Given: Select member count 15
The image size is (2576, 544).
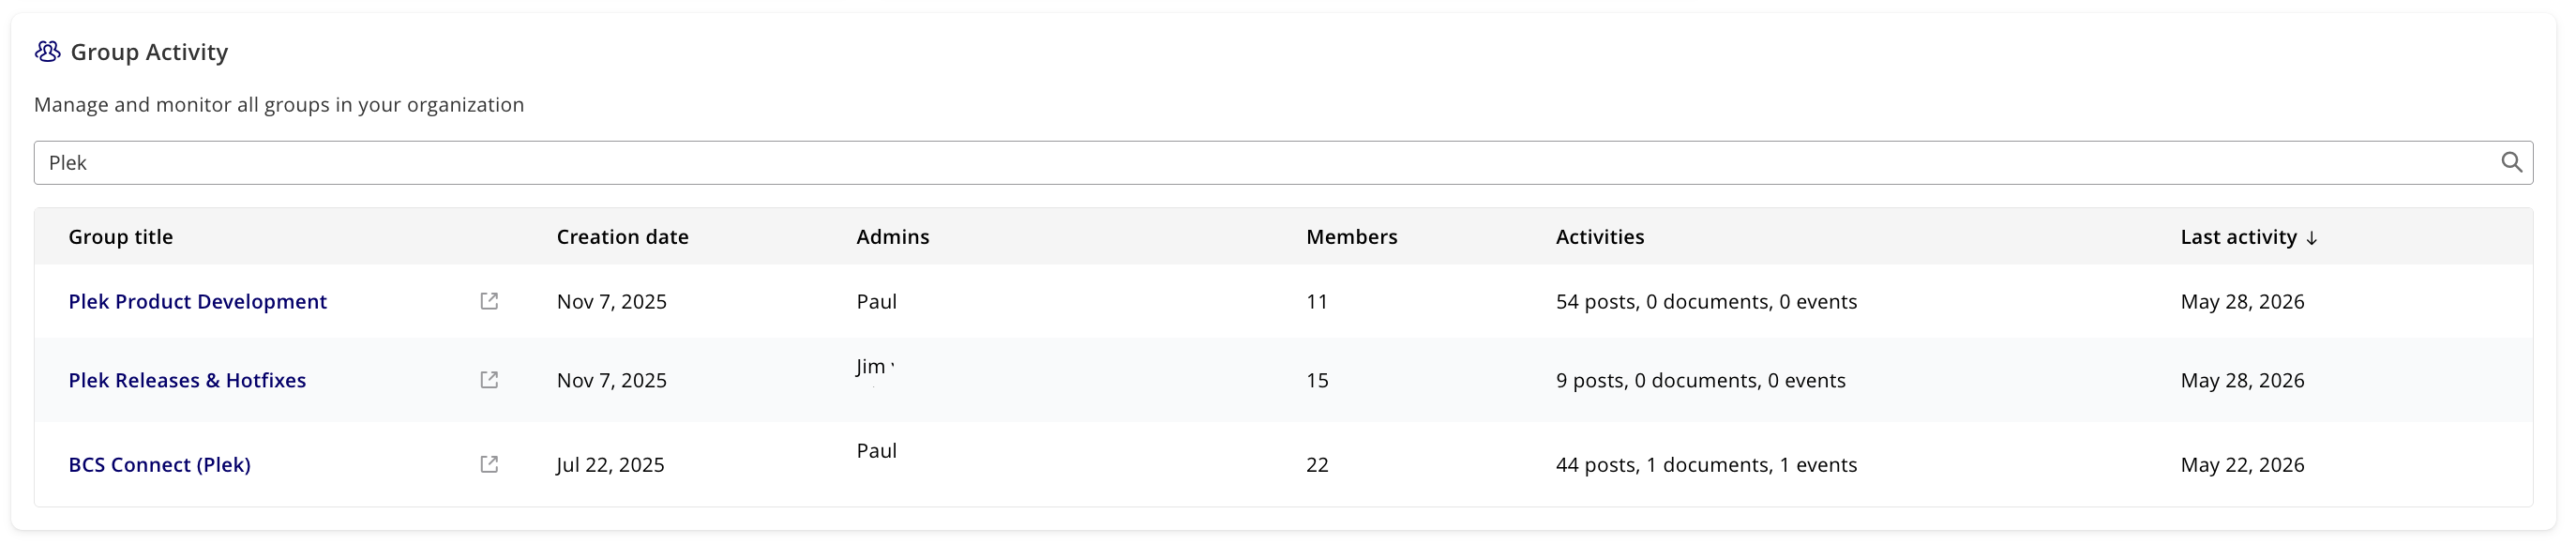Looking at the screenshot, I should tap(1317, 380).
